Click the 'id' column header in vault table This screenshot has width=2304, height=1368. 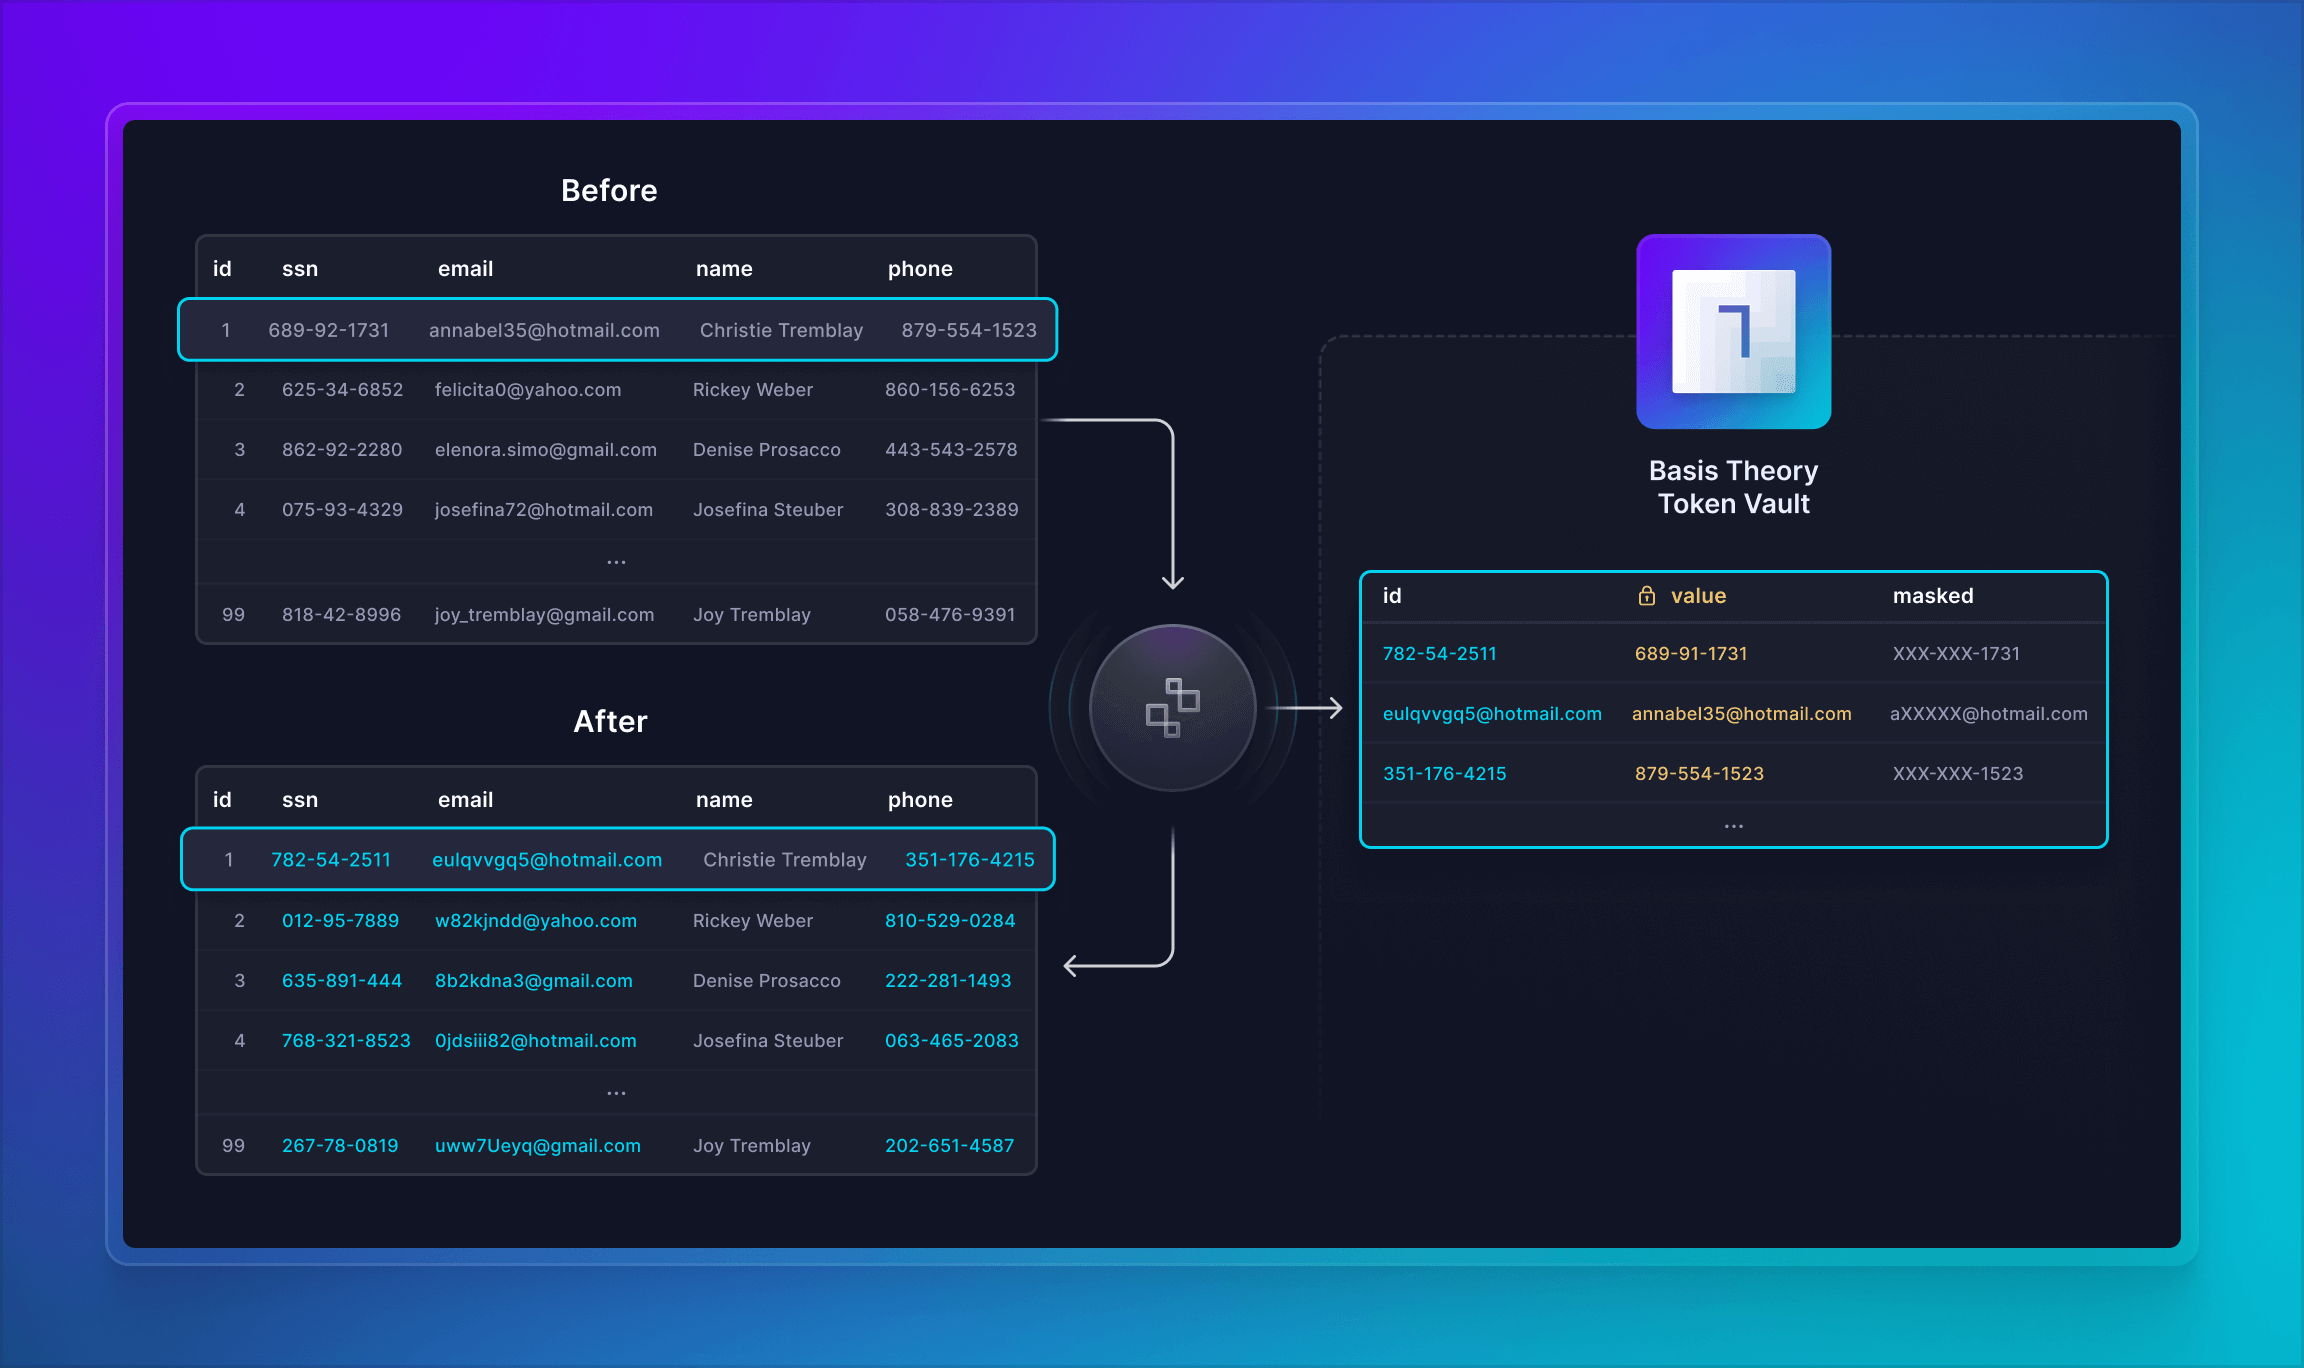(1392, 596)
